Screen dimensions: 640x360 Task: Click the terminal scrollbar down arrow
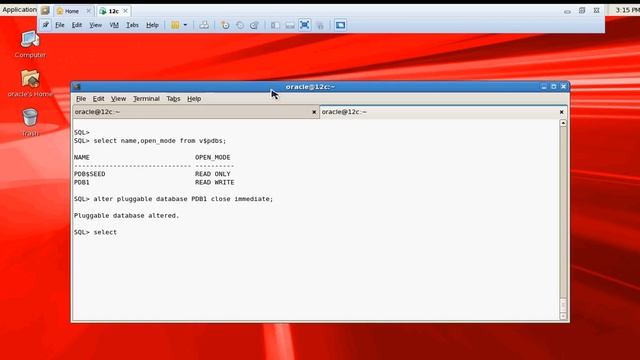coord(563,316)
